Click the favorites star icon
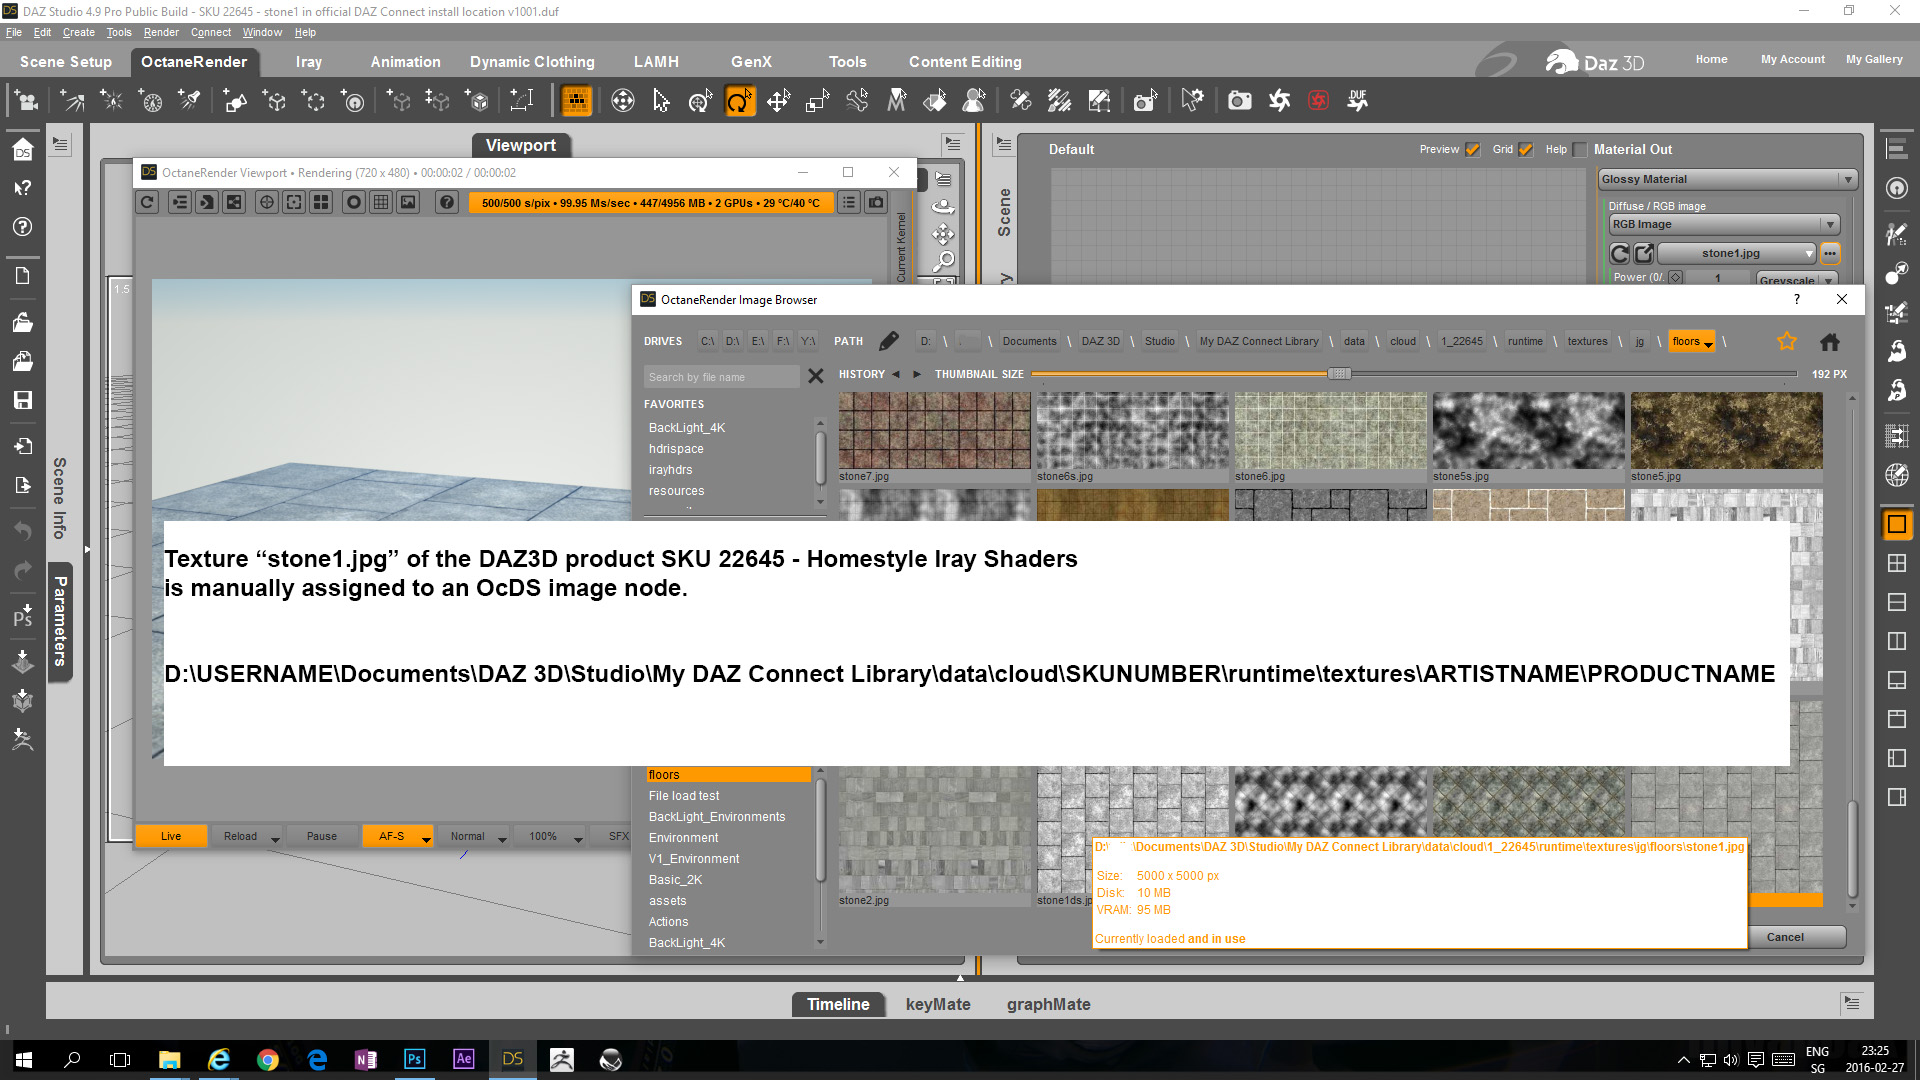Screen dimensions: 1920x1080 point(1786,342)
